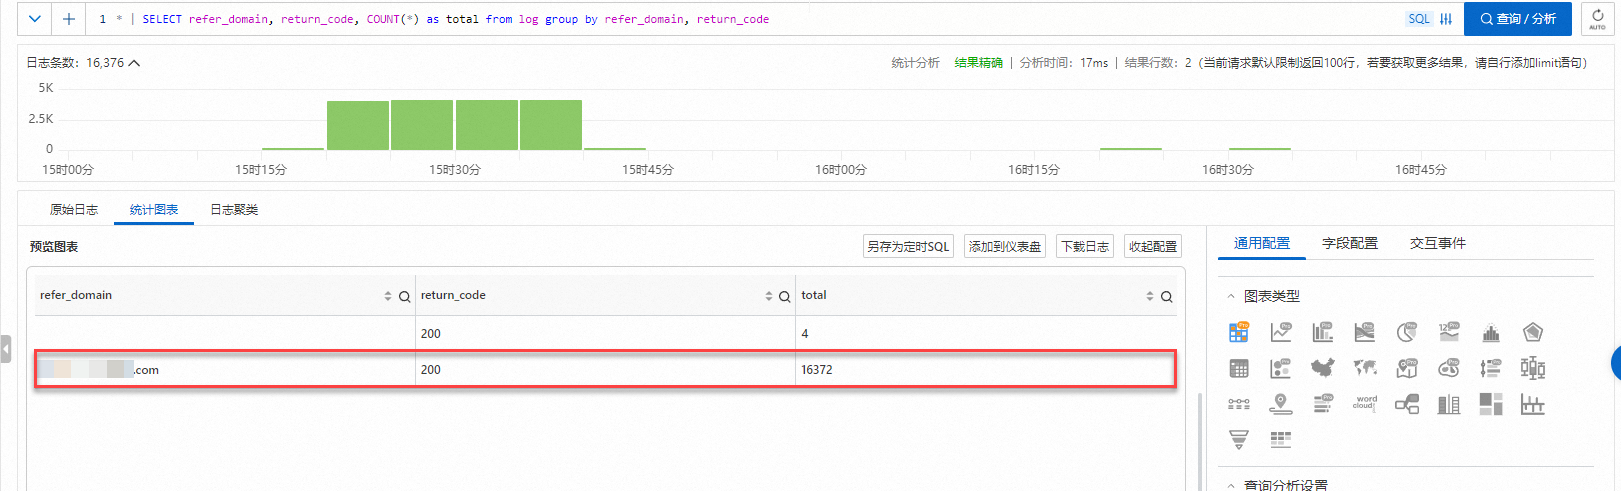Open the 日志聚类 tab
The height and width of the screenshot is (491, 1621).
click(234, 210)
